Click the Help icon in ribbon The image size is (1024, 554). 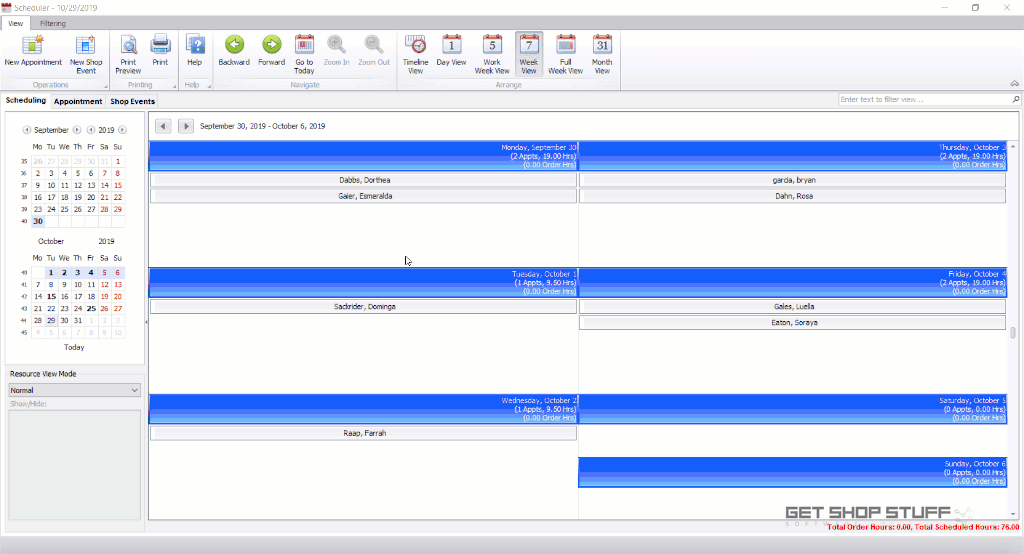coord(194,46)
